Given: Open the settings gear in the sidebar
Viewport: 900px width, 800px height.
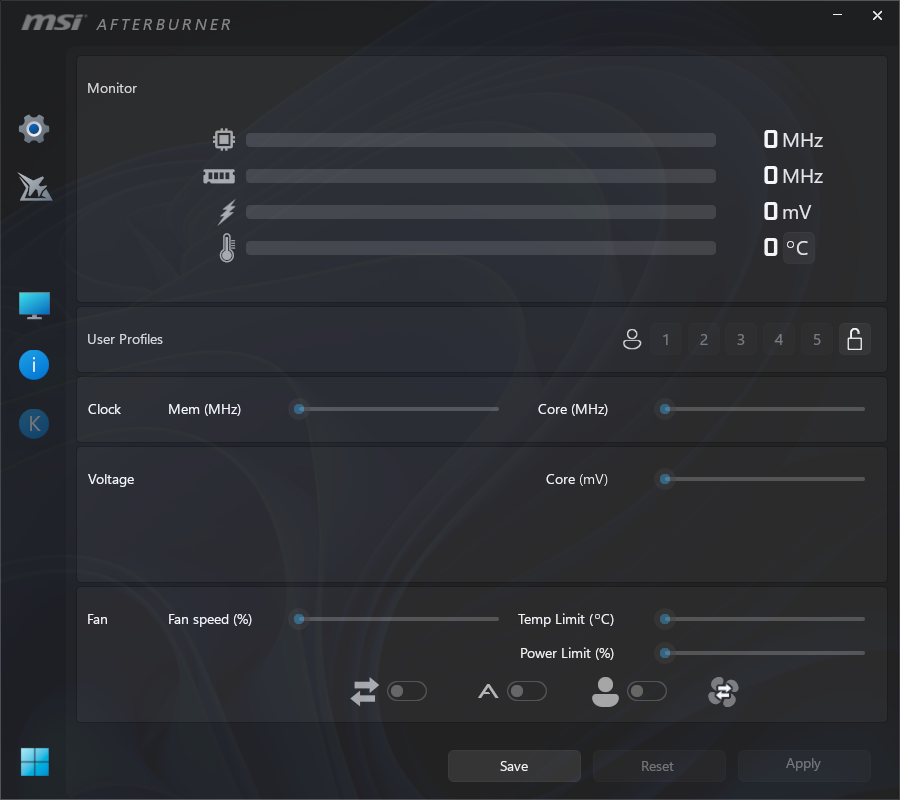Looking at the screenshot, I should click(34, 129).
